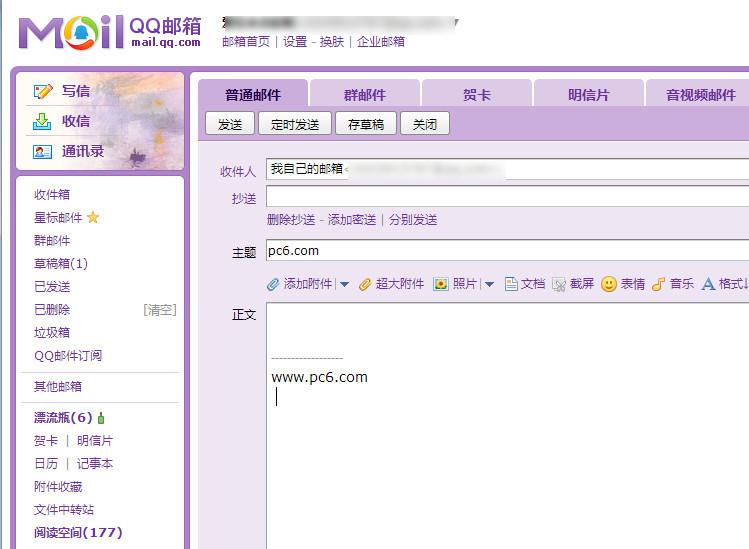The width and height of the screenshot is (749, 549).
Task: Click 写信 compose text link
Action: click(75, 91)
